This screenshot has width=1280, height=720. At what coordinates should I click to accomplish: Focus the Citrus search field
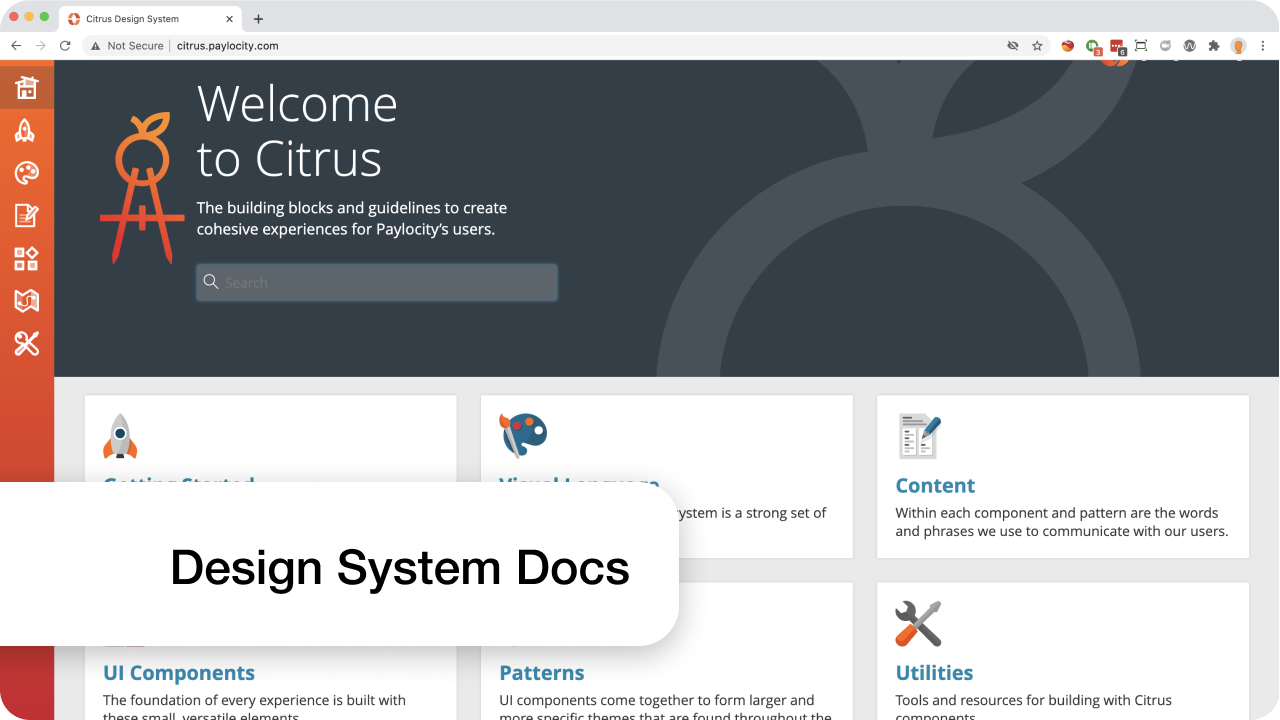pos(377,282)
